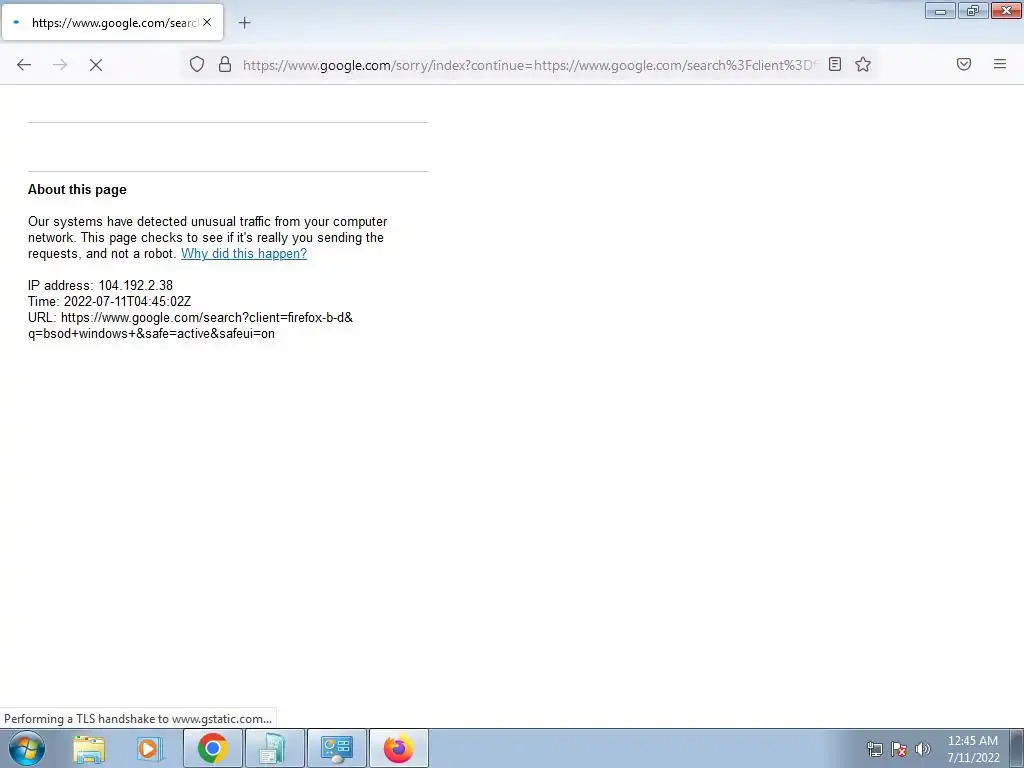The image size is (1024, 768).
Task: Go back to the previous page
Action: pos(24,65)
